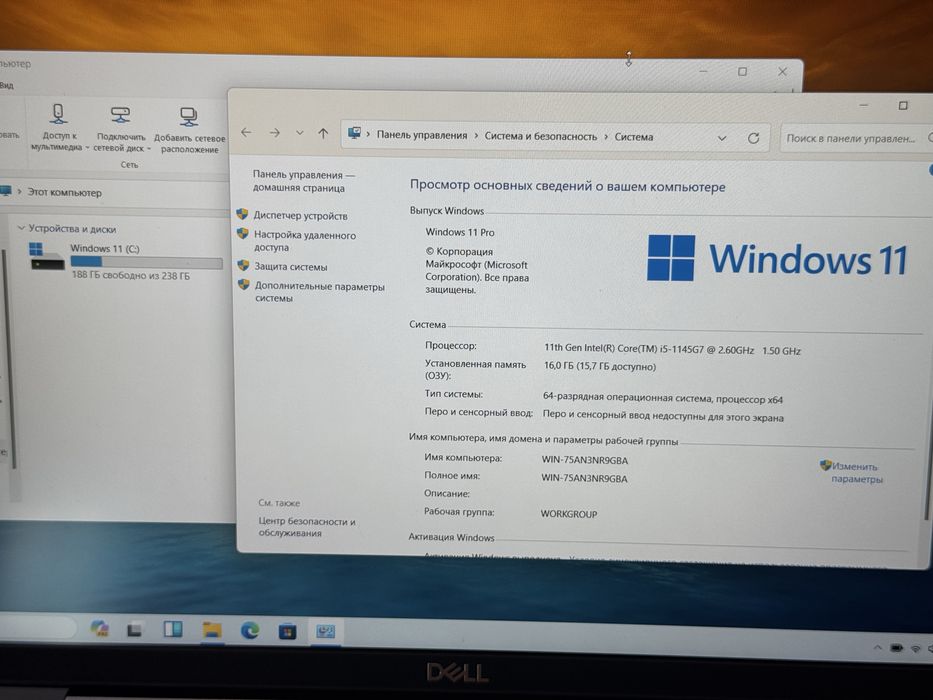Select computer name value next to 'Имя компьютера:'
This screenshot has height=700, width=933.
coord(584,460)
